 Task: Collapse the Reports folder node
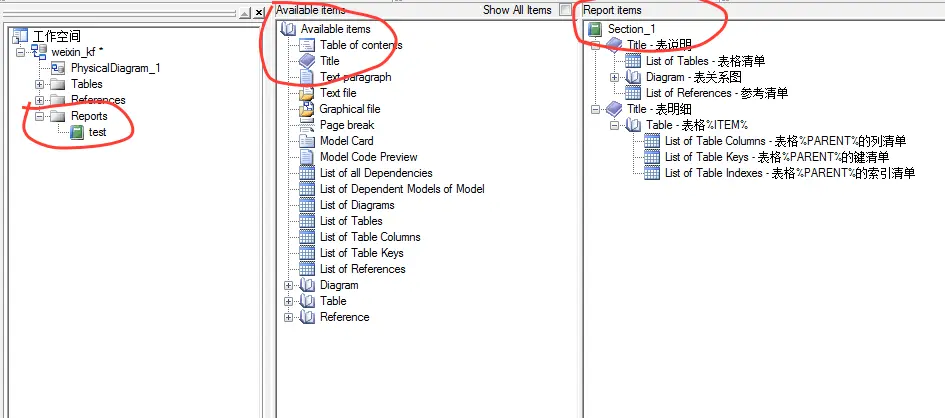pyautogui.click(x=40, y=116)
